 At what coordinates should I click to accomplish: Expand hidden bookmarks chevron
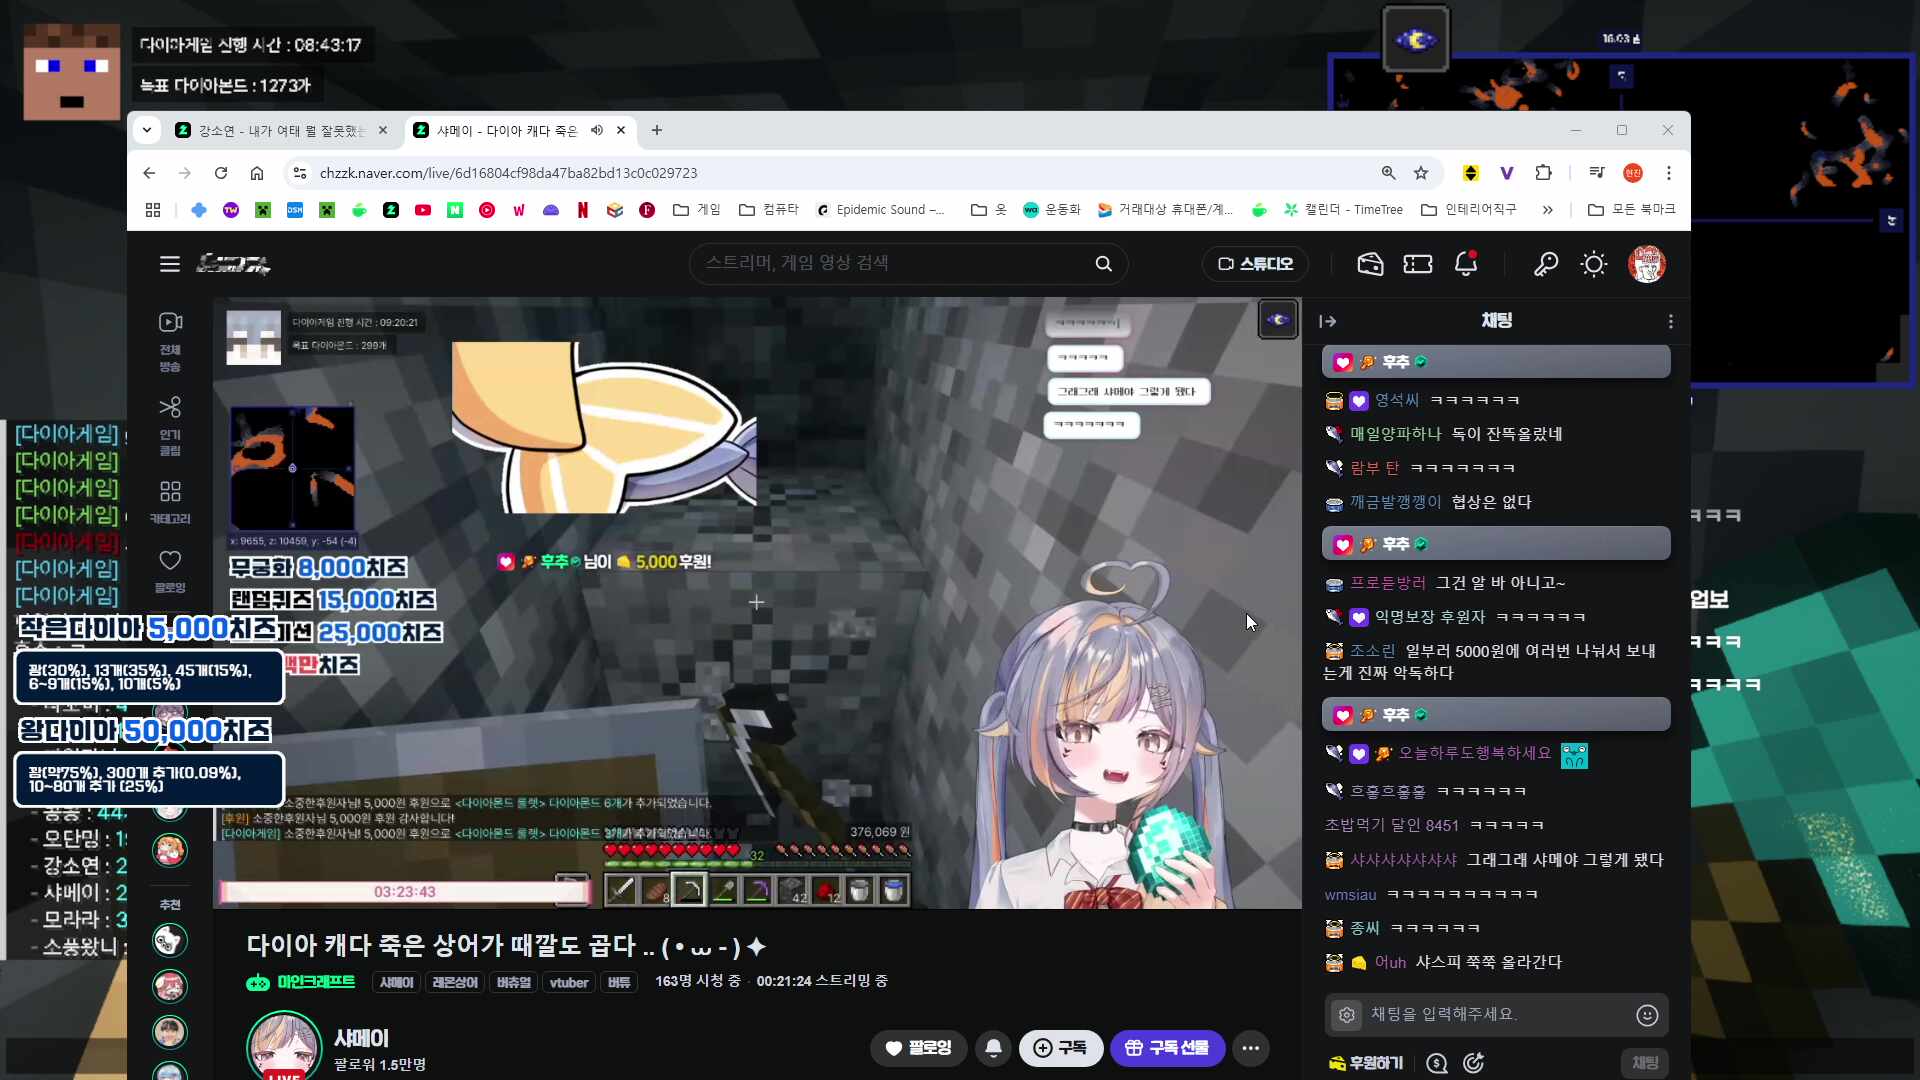click(1548, 210)
